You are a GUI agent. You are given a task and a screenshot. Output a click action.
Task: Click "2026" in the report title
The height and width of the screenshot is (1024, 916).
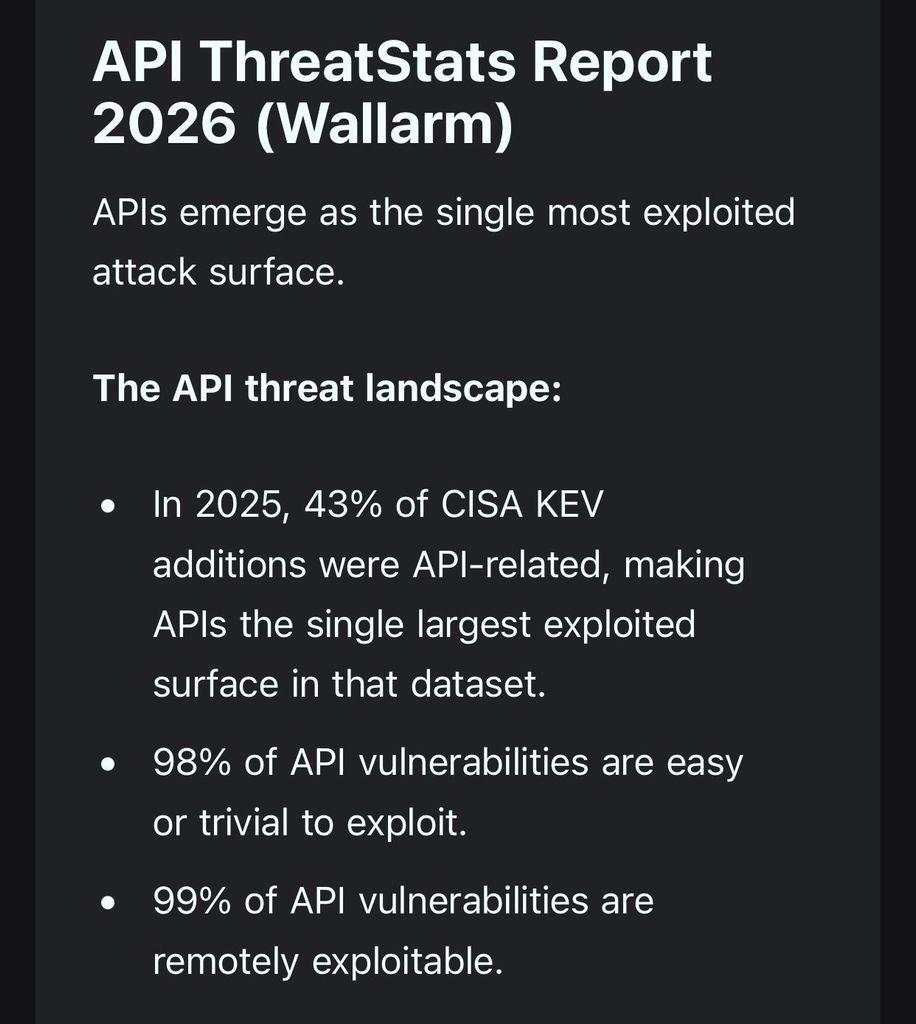click(163, 126)
